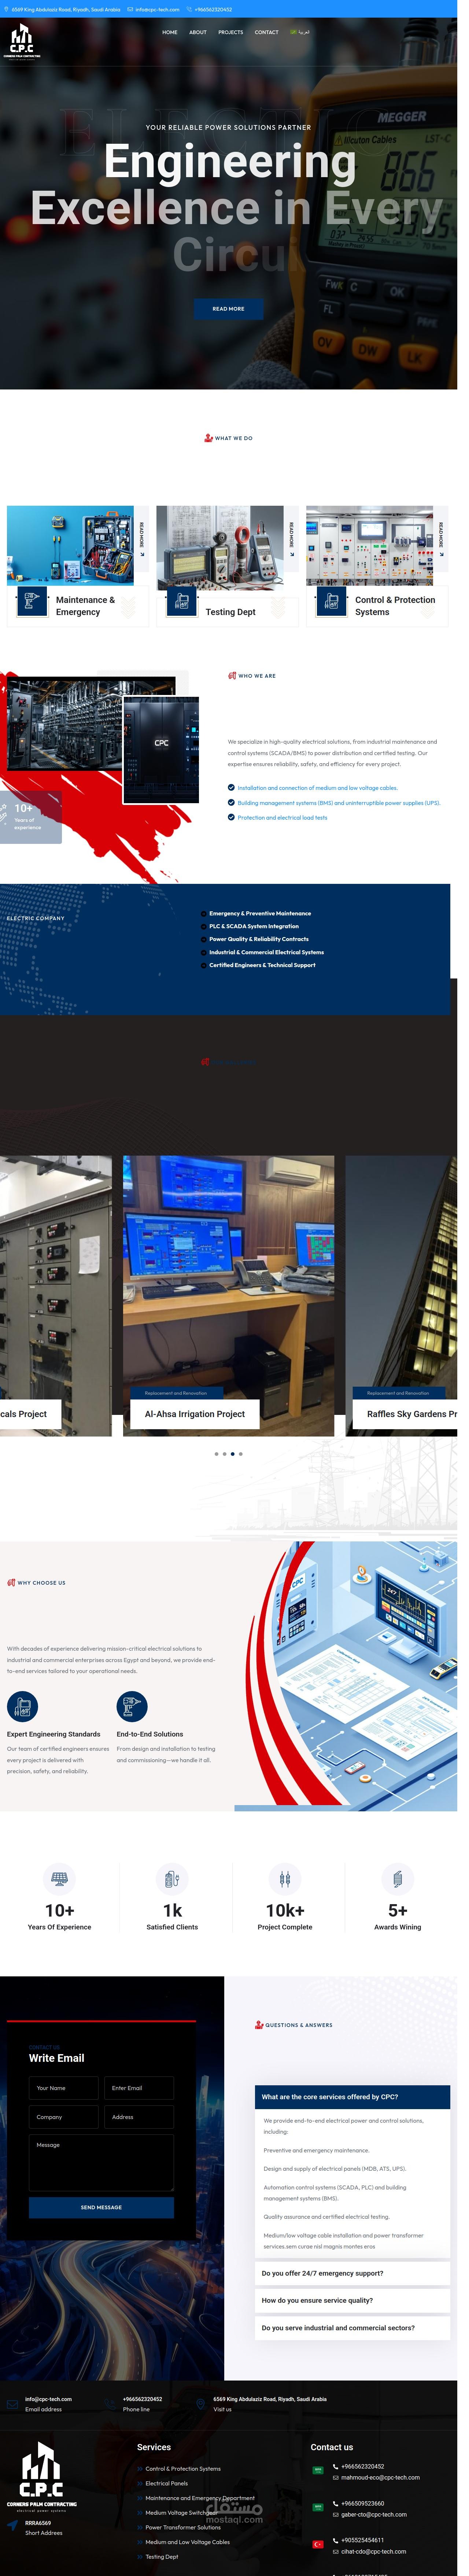Click the Turkish flag contact icon

point(318,2544)
